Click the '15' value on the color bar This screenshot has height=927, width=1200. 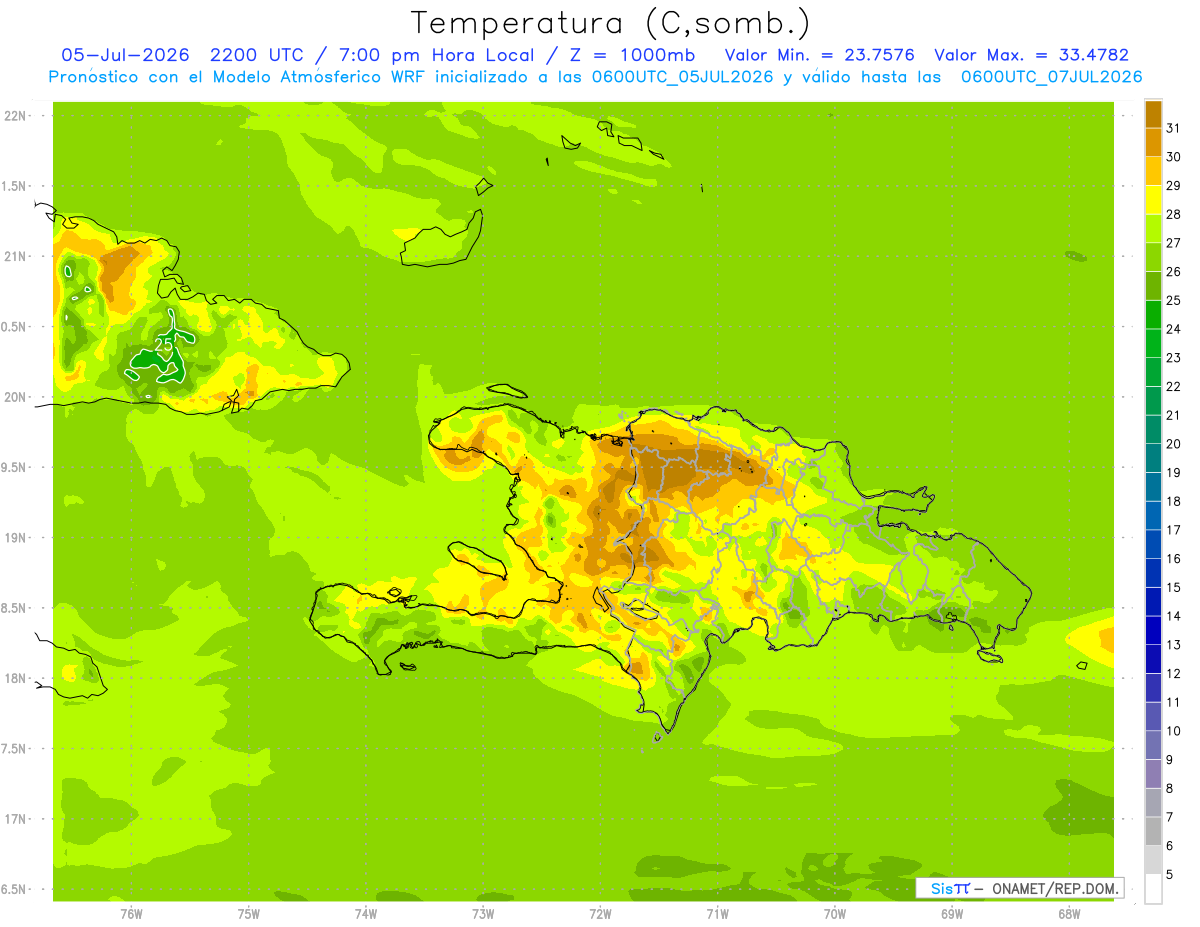1173,587
